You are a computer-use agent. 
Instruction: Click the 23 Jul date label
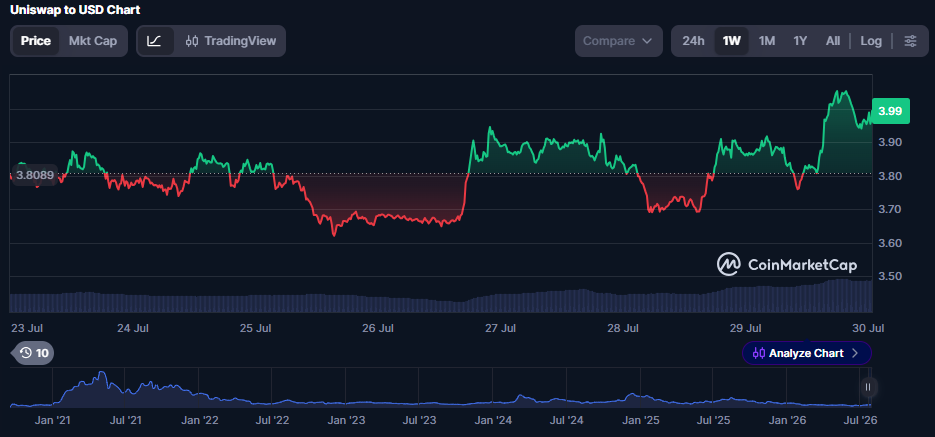[27, 328]
